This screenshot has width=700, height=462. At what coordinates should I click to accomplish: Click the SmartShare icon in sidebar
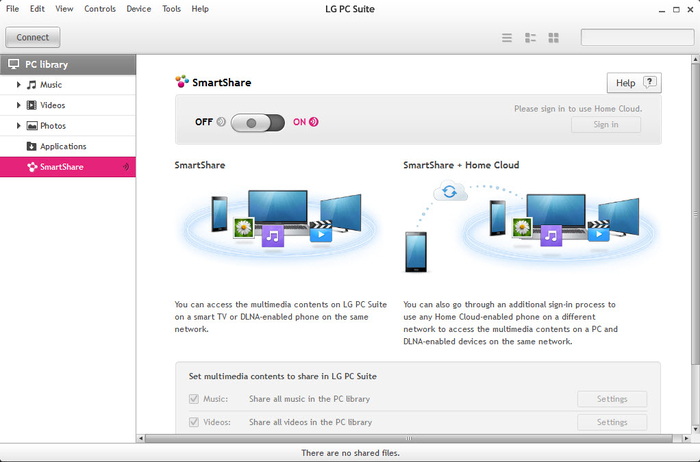[32, 167]
